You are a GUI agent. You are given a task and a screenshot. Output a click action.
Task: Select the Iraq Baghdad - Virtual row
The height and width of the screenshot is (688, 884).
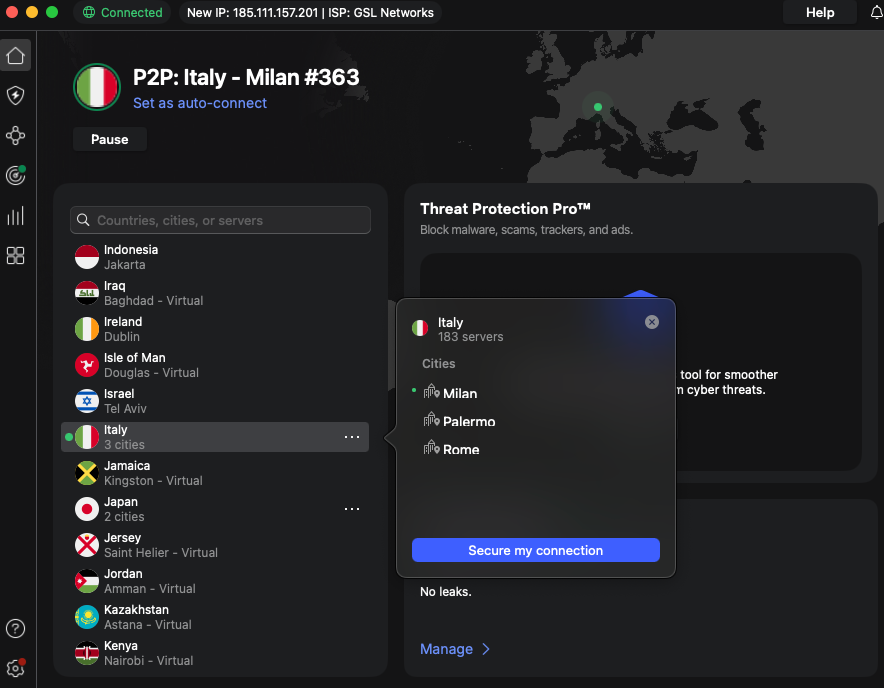click(215, 293)
